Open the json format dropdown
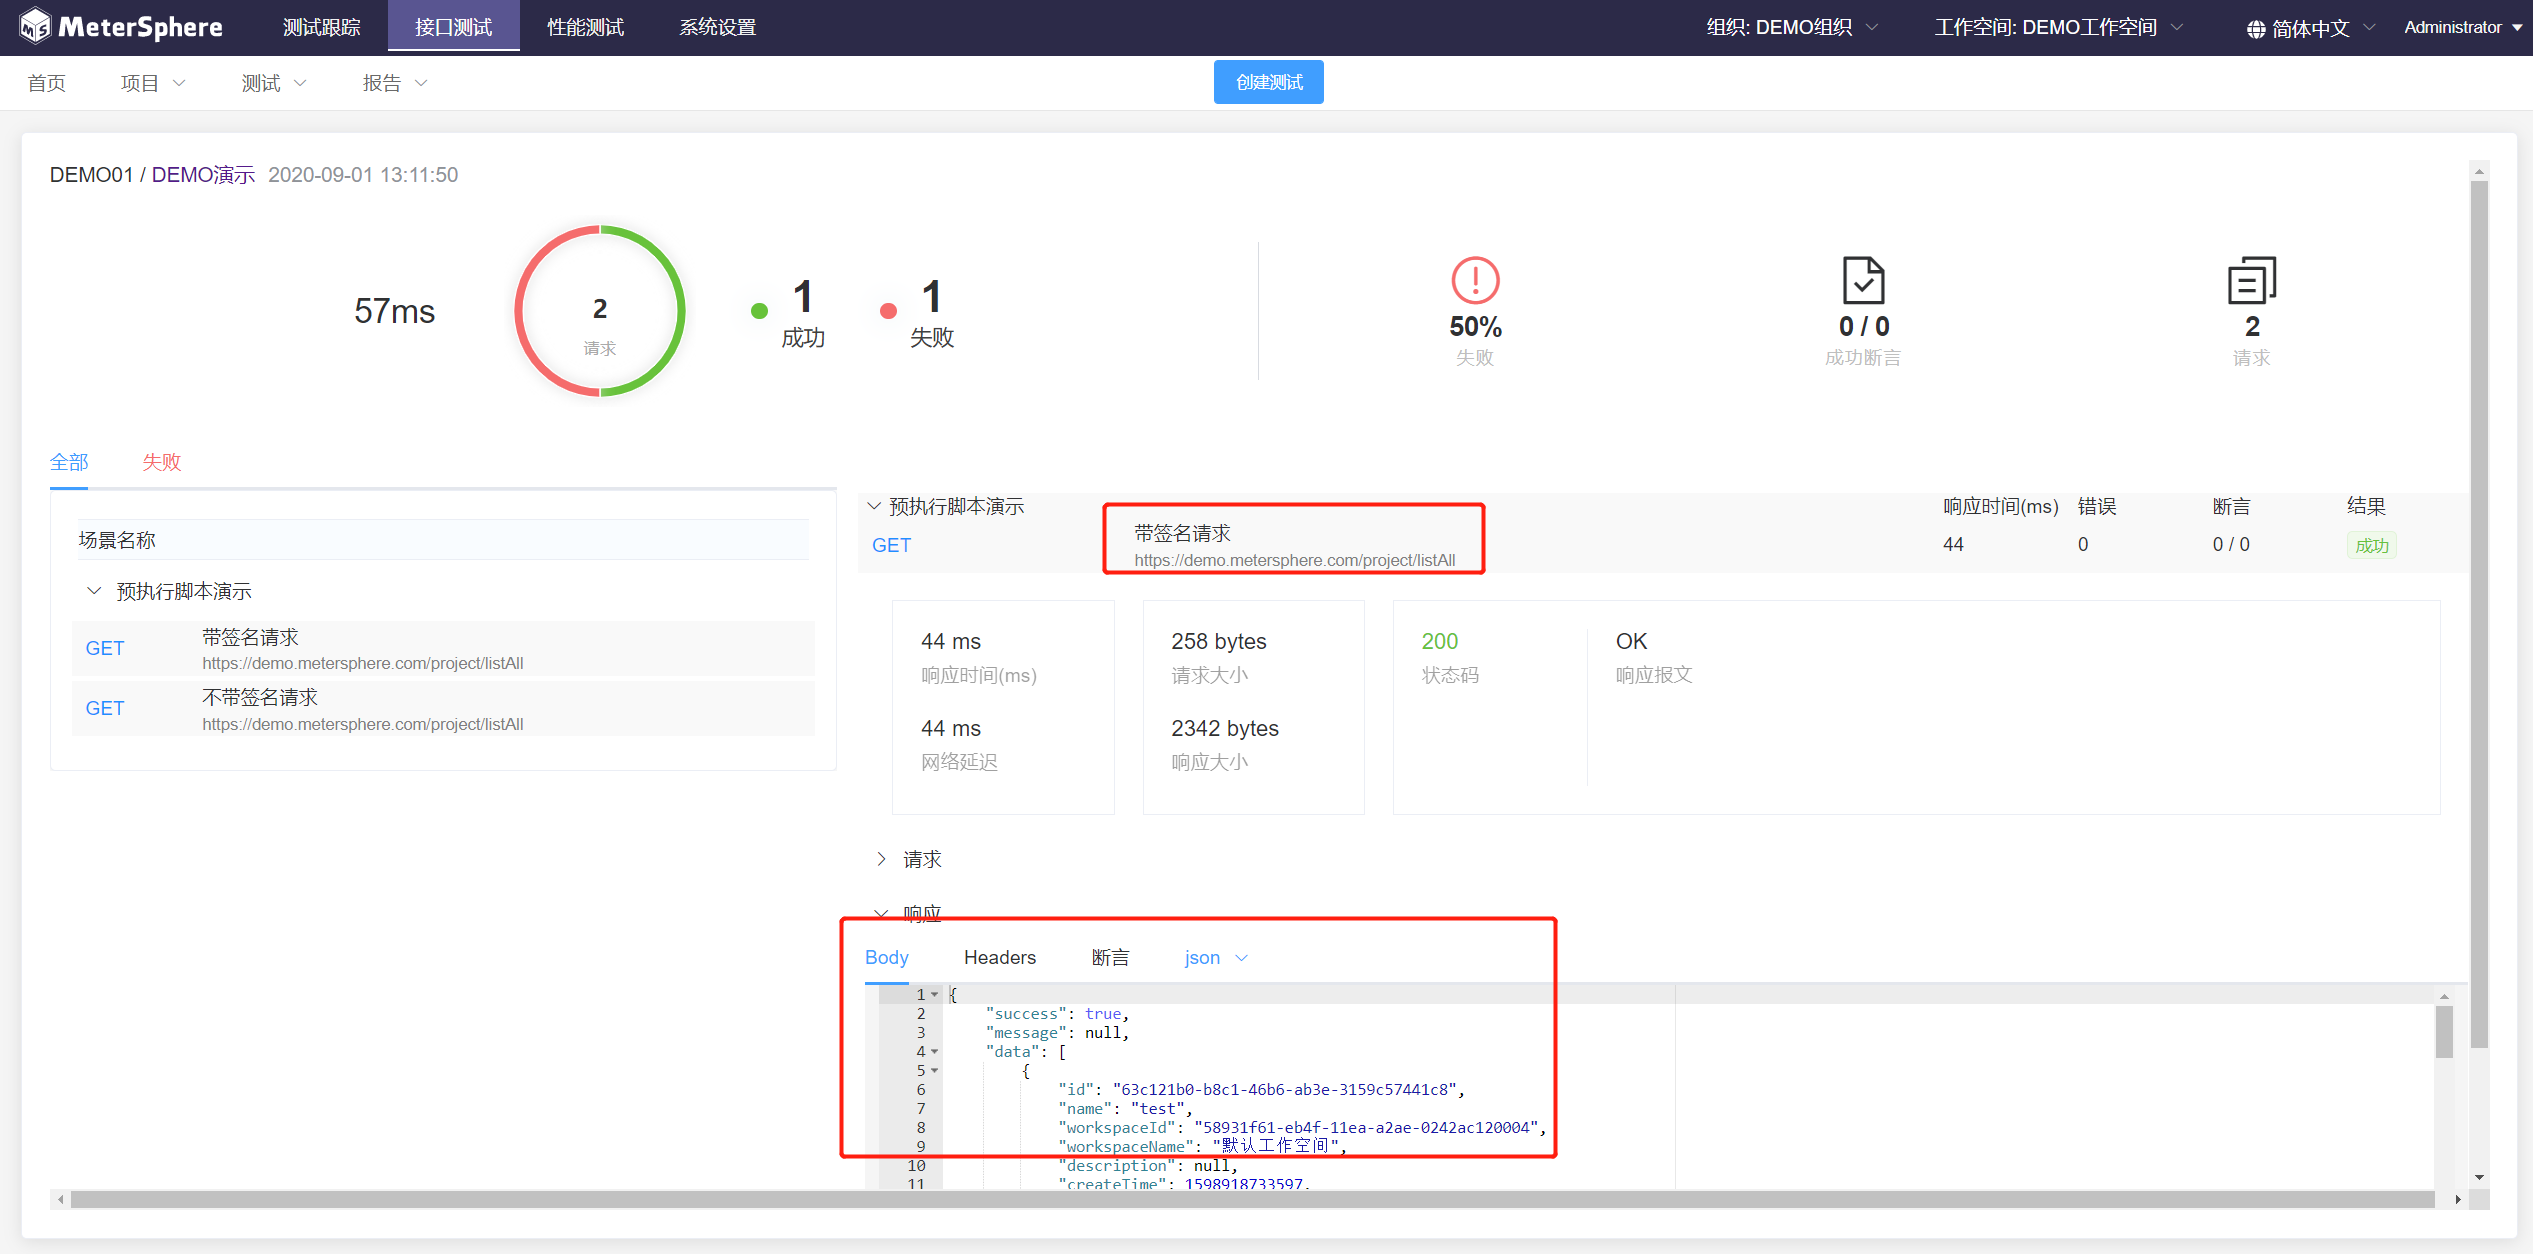The width and height of the screenshot is (2533, 1254). click(1215, 958)
